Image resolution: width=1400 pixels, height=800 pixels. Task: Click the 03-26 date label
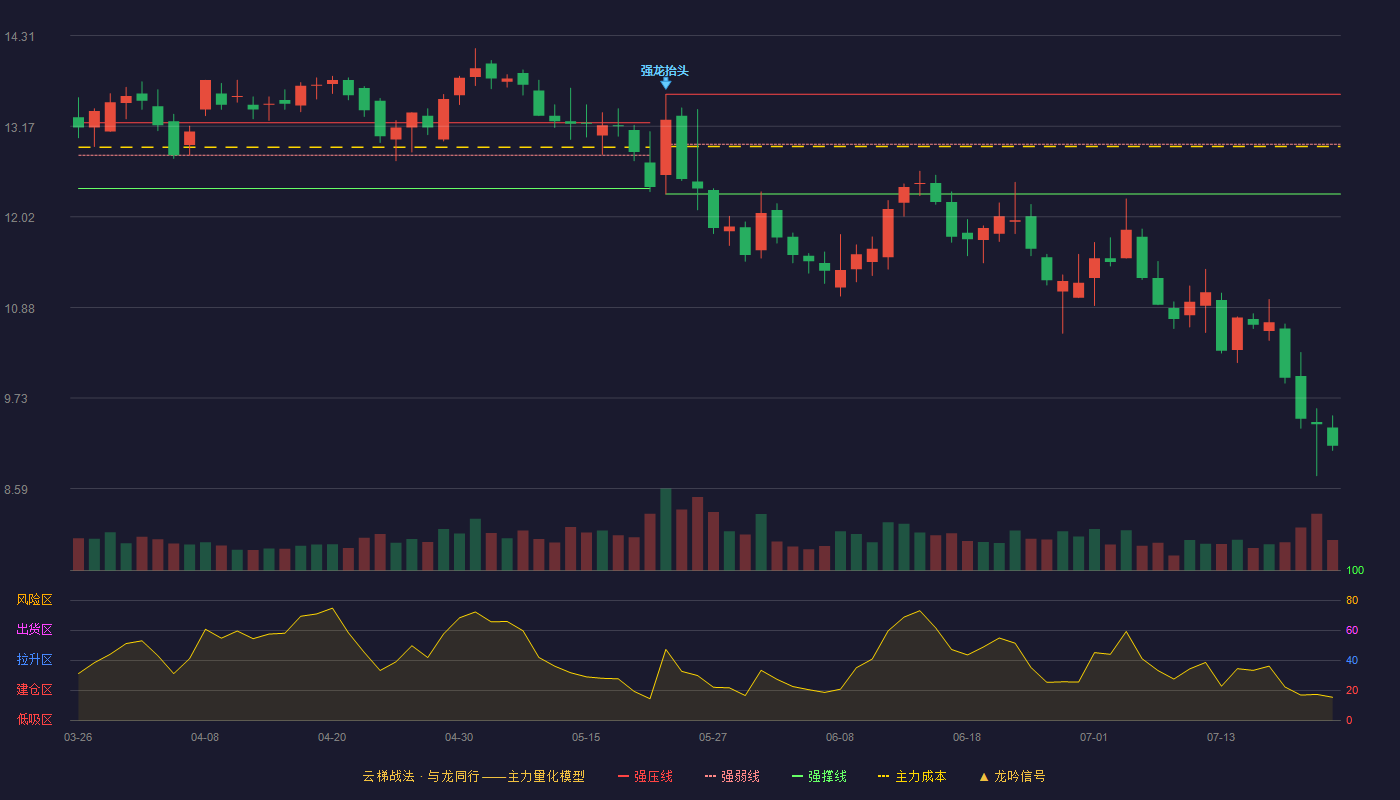pos(78,737)
